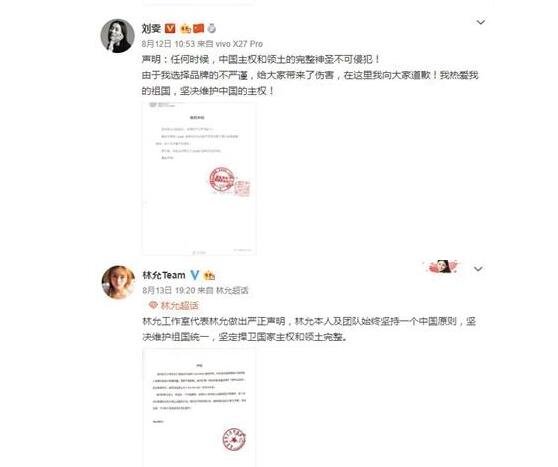Open the 刘雯 username link
The width and height of the screenshot is (558, 467).
[152, 28]
